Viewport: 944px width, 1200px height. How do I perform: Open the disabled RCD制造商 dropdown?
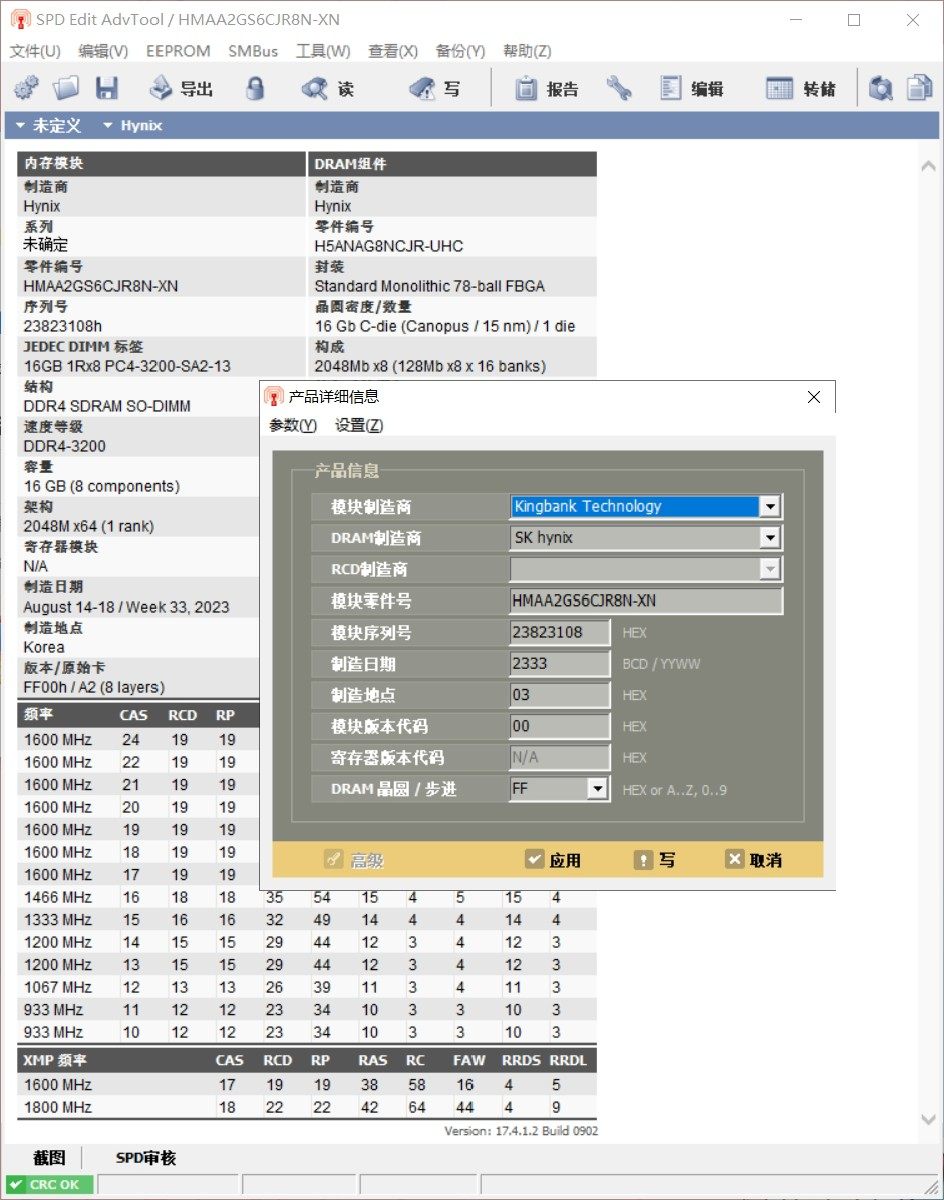pos(769,569)
